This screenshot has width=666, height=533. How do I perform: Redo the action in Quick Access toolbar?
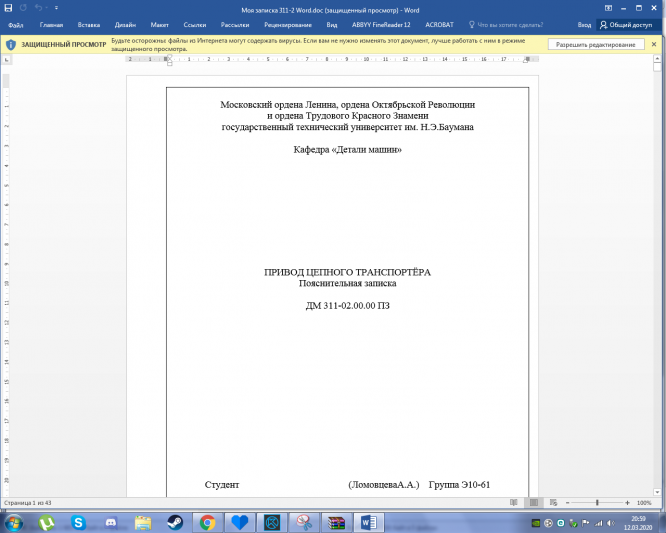tap(23, 8)
